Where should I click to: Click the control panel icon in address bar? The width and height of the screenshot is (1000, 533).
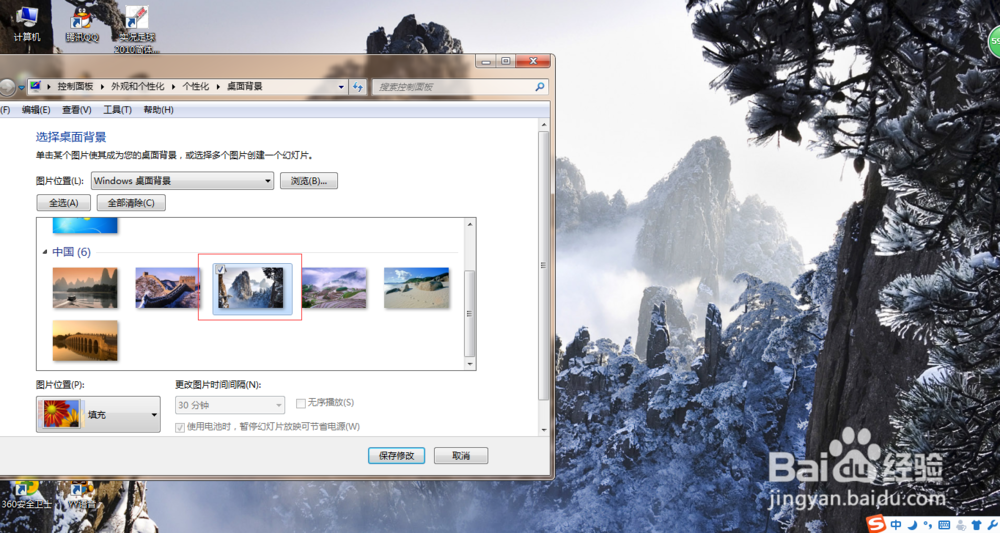tap(36, 86)
